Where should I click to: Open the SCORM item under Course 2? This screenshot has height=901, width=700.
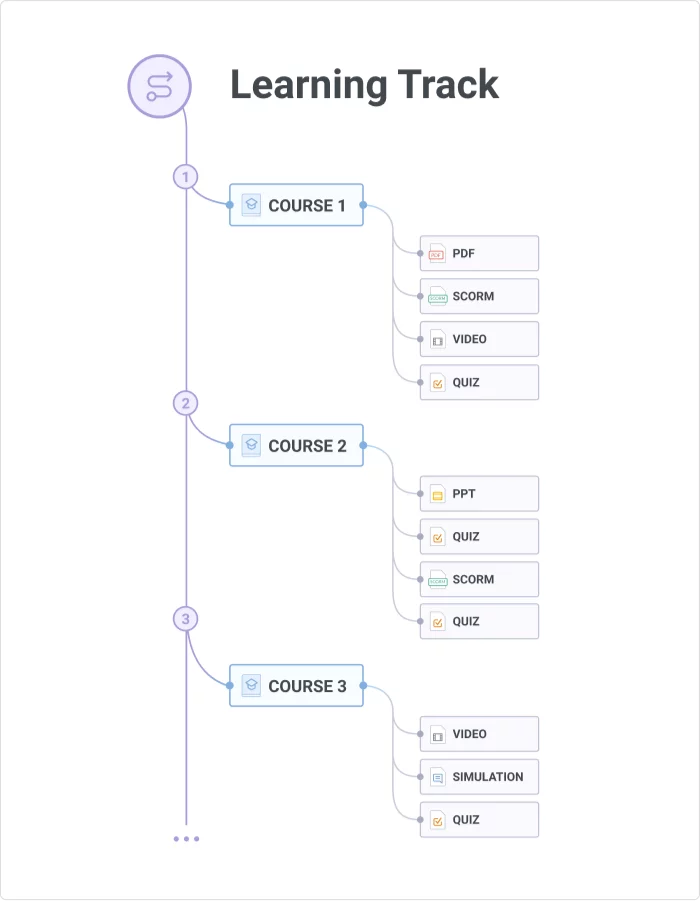pos(480,580)
